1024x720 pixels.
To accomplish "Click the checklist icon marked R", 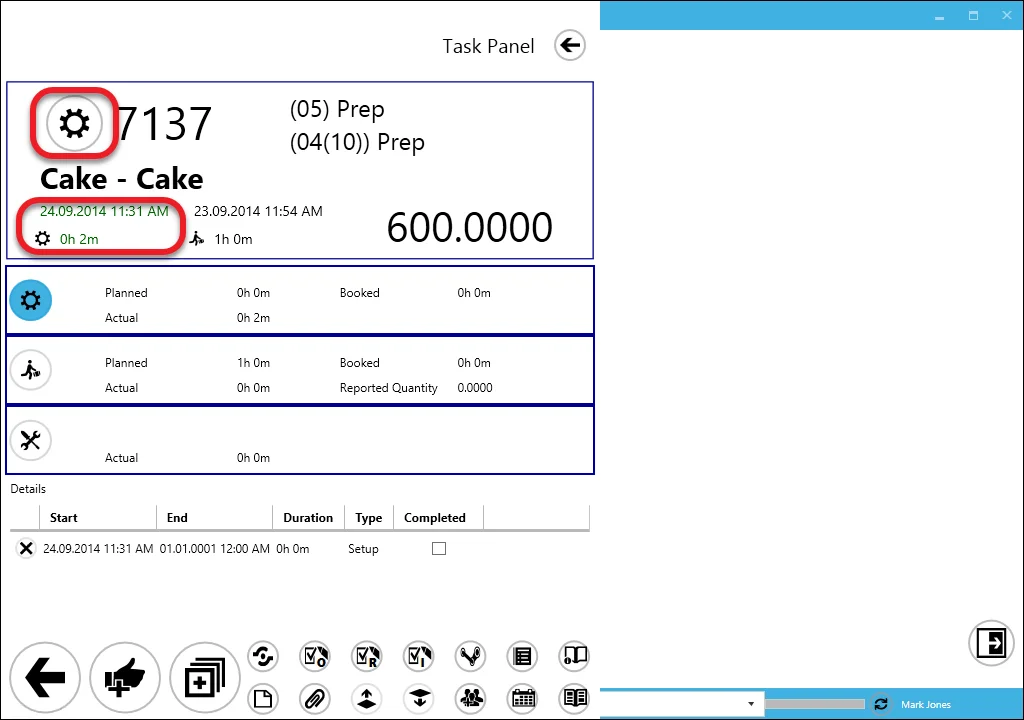I will [x=366, y=656].
